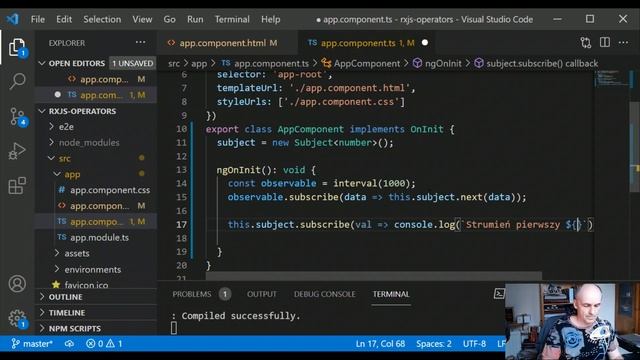Open errors and warnings in status bar

[x=104, y=344]
